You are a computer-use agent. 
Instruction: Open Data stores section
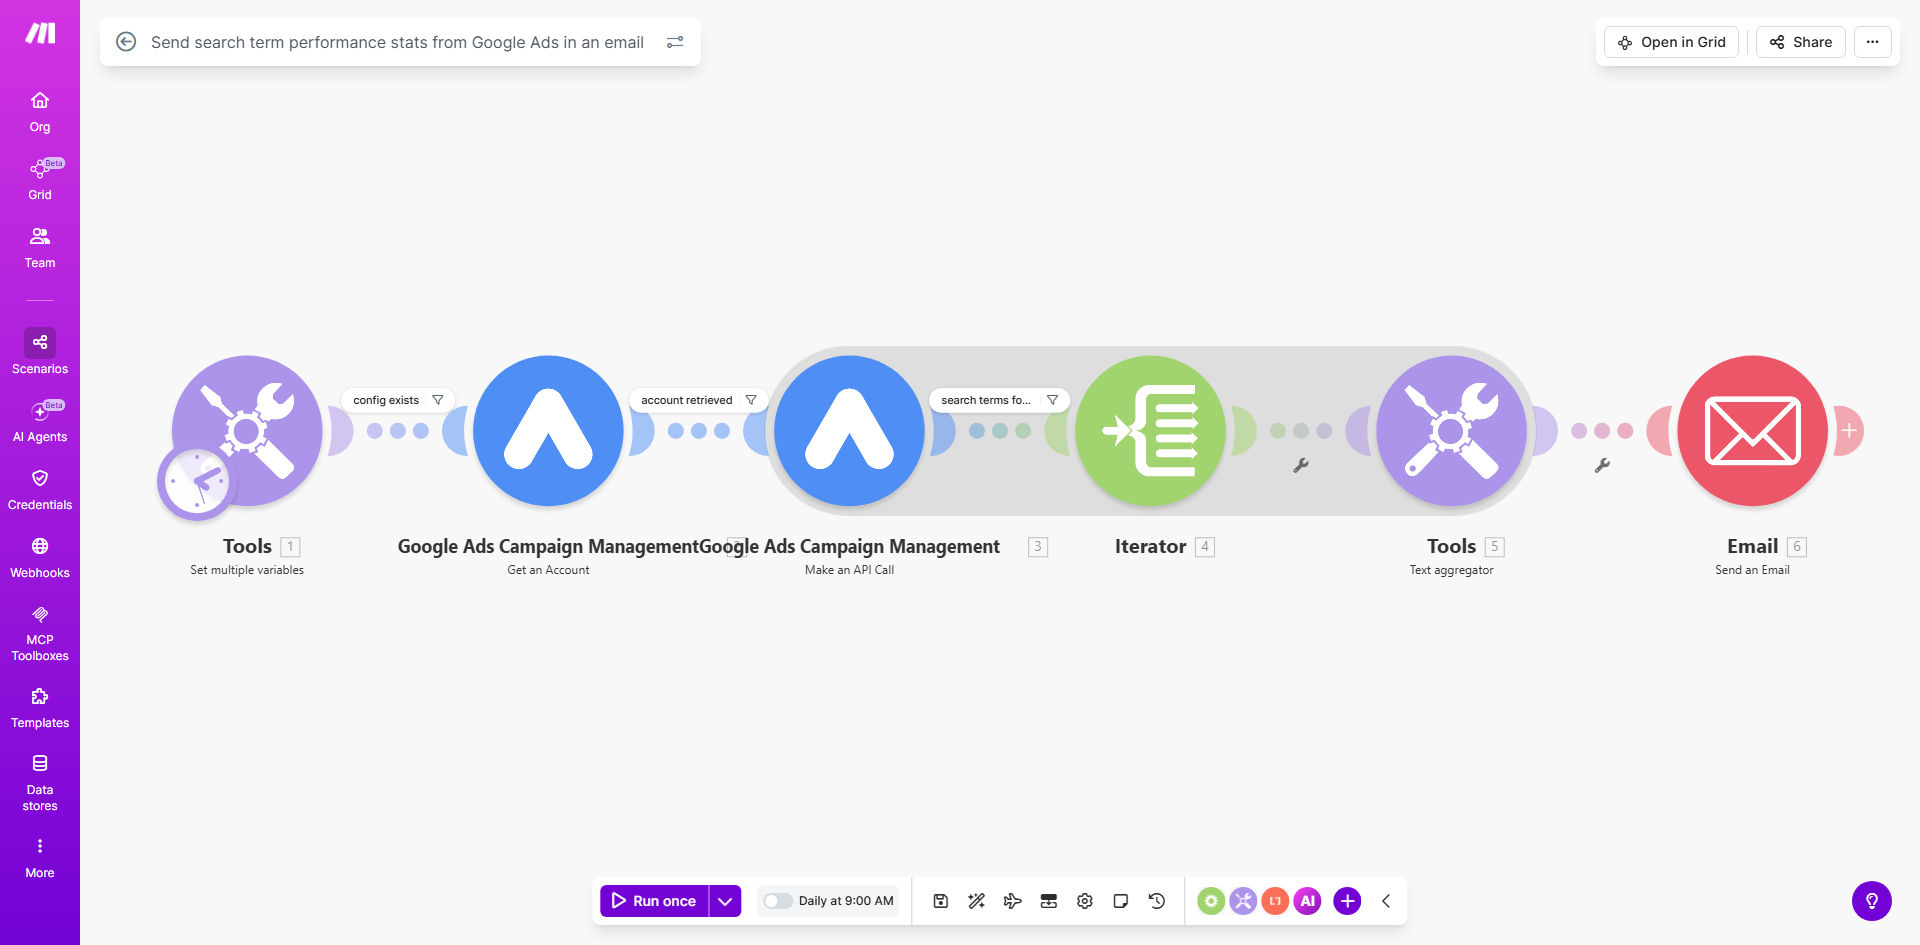pos(40,783)
